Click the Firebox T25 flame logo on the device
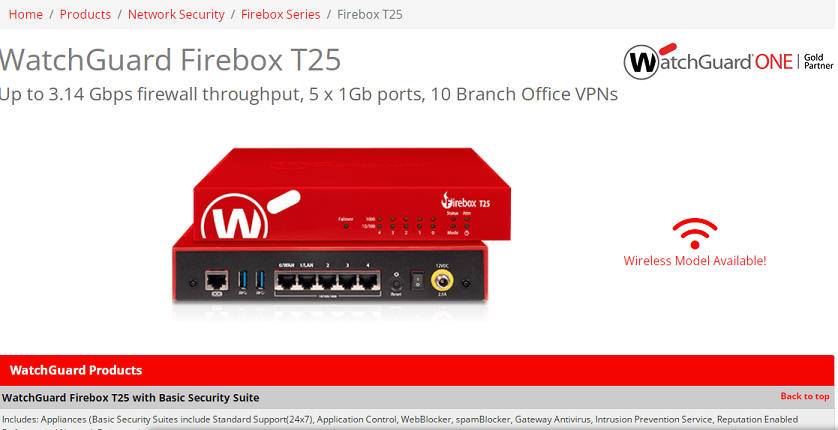This screenshot has height=430, width=838. pos(465,201)
